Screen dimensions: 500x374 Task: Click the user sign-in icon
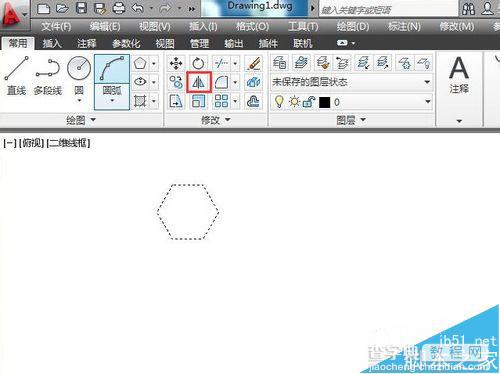tap(487, 9)
